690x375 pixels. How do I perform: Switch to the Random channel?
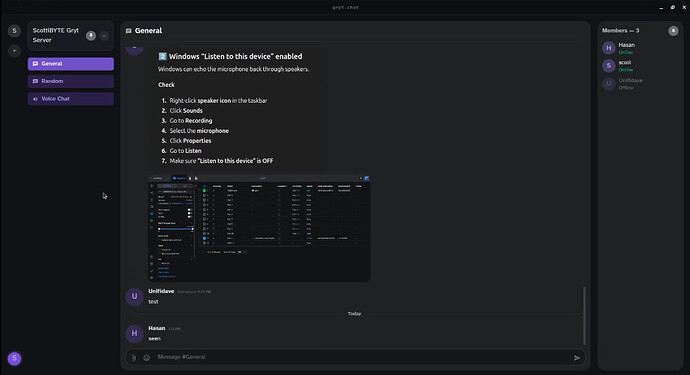click(71, 81)
